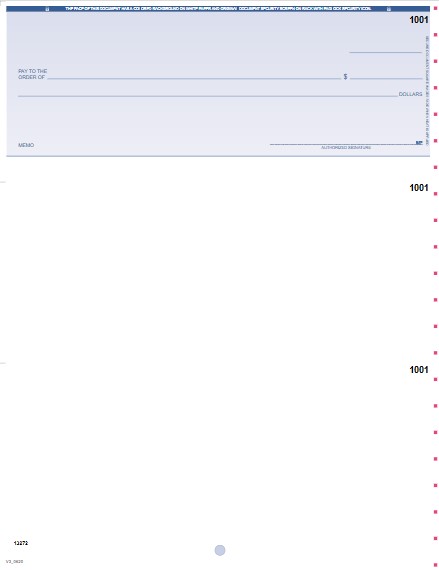
Task: Click the written amount line before DOLLARS
Action: [x=208, y=96]
